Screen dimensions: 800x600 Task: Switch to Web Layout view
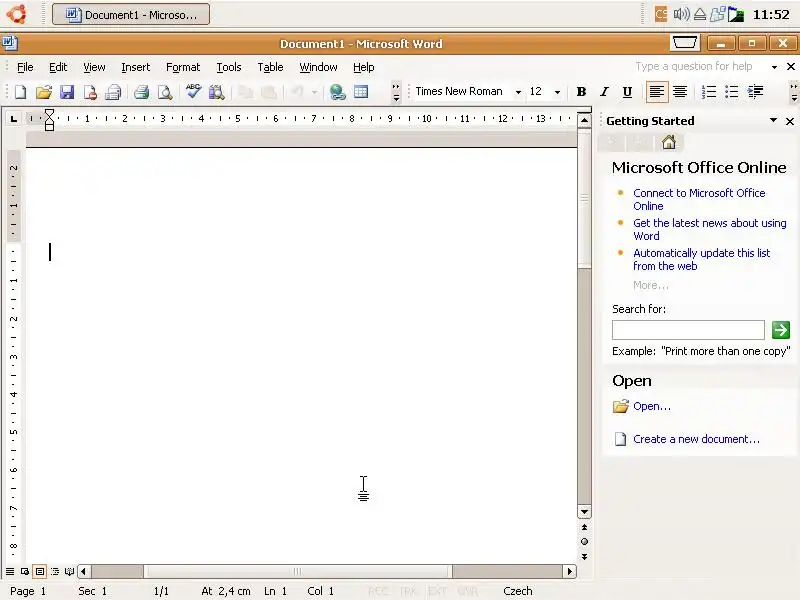(x=24, y=571)
